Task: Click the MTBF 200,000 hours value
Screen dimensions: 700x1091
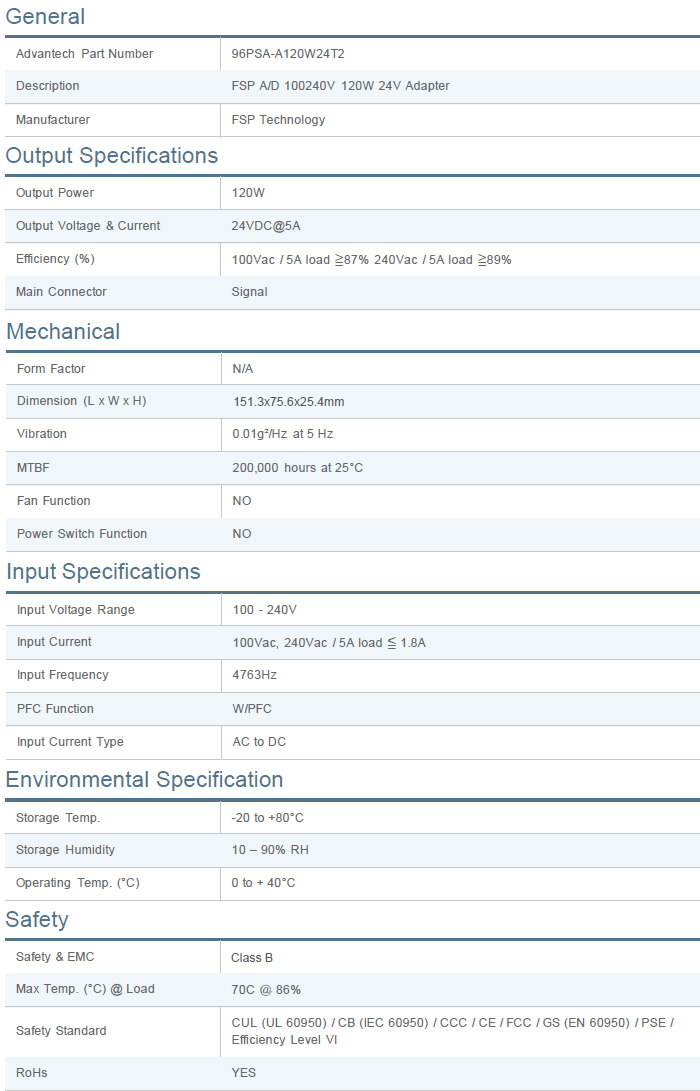Action: point(297,468)
